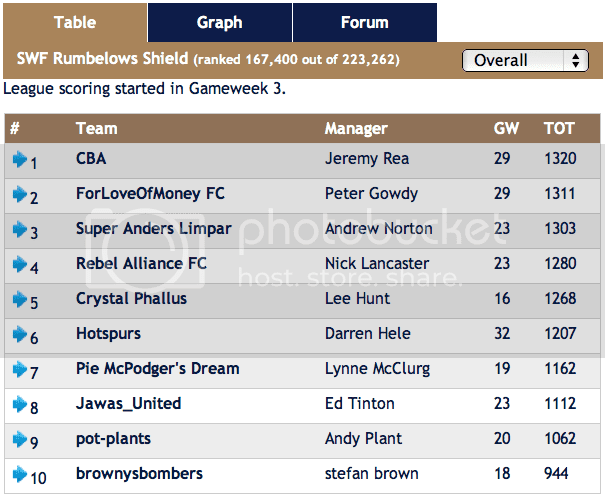Viewport: 605px width, 502px height.
Task: Click the blue arrow icon beside rank 6
Action: point(20,334)
